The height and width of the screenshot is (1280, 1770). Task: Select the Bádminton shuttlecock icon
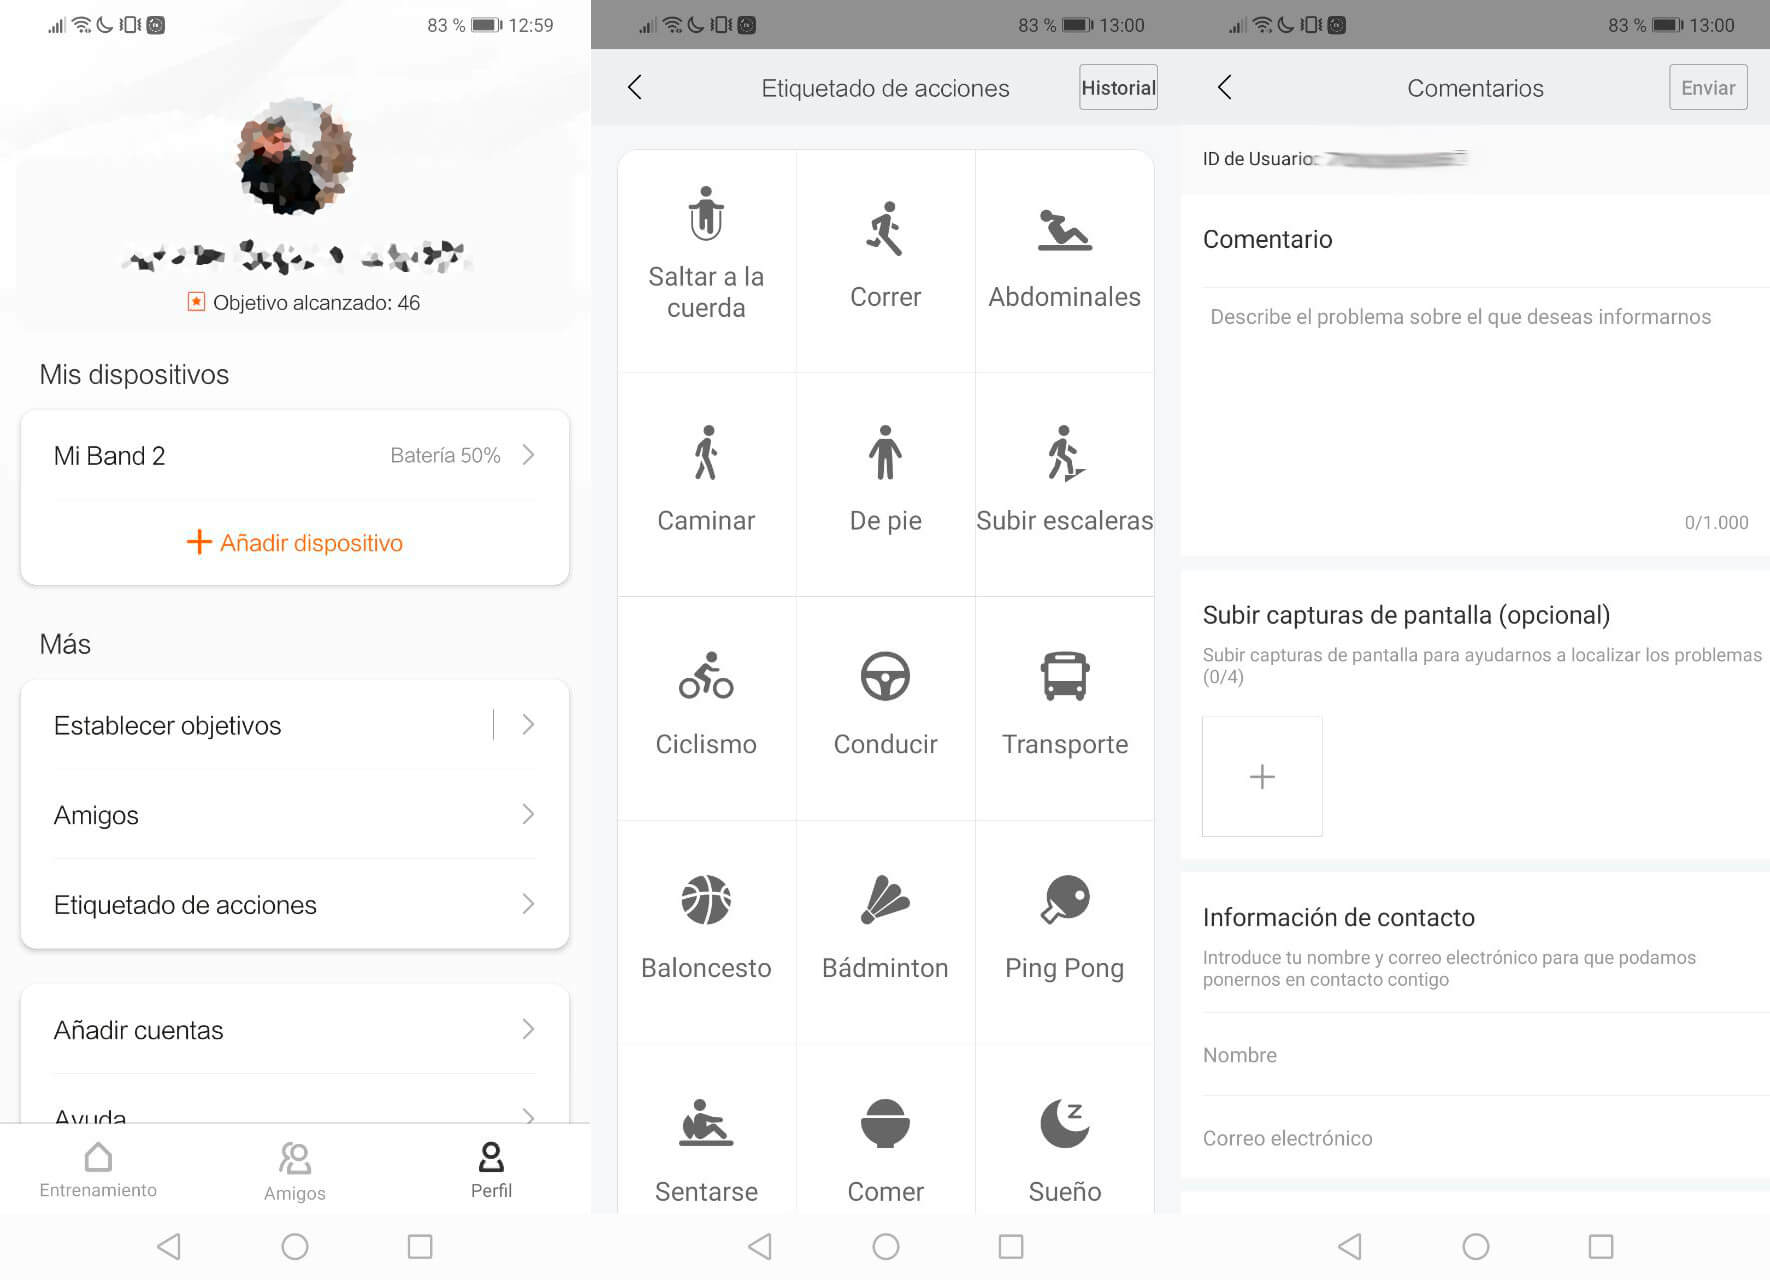point(885,899)
